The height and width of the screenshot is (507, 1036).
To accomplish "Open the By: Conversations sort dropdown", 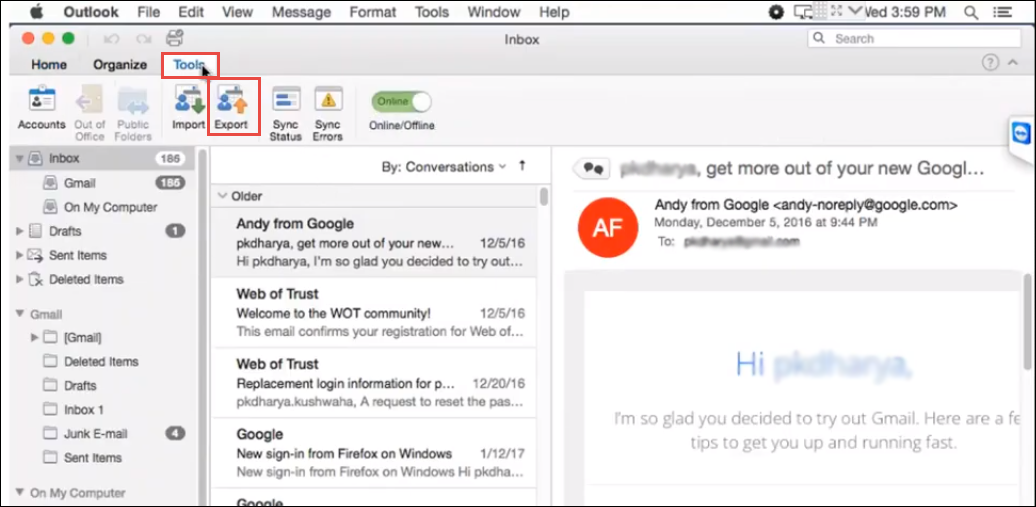I will tap(443, 167).
